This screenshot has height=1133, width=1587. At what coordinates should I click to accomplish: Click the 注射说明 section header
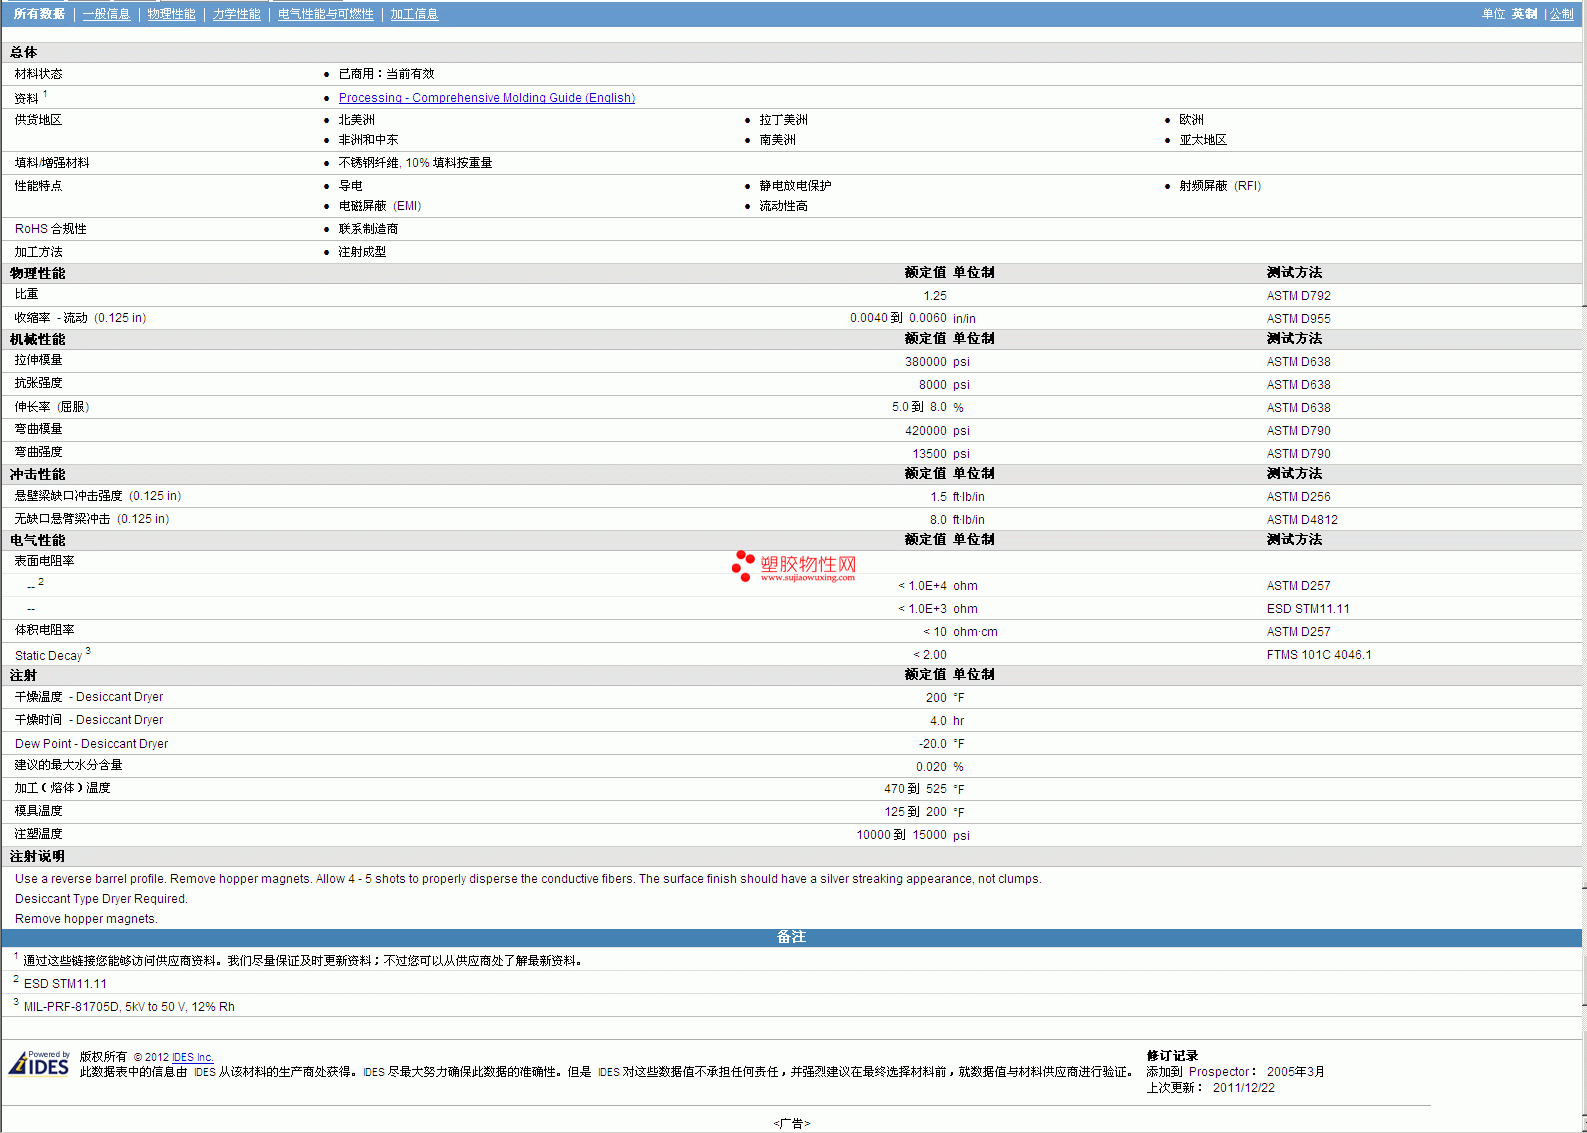[x=38, y=857]
